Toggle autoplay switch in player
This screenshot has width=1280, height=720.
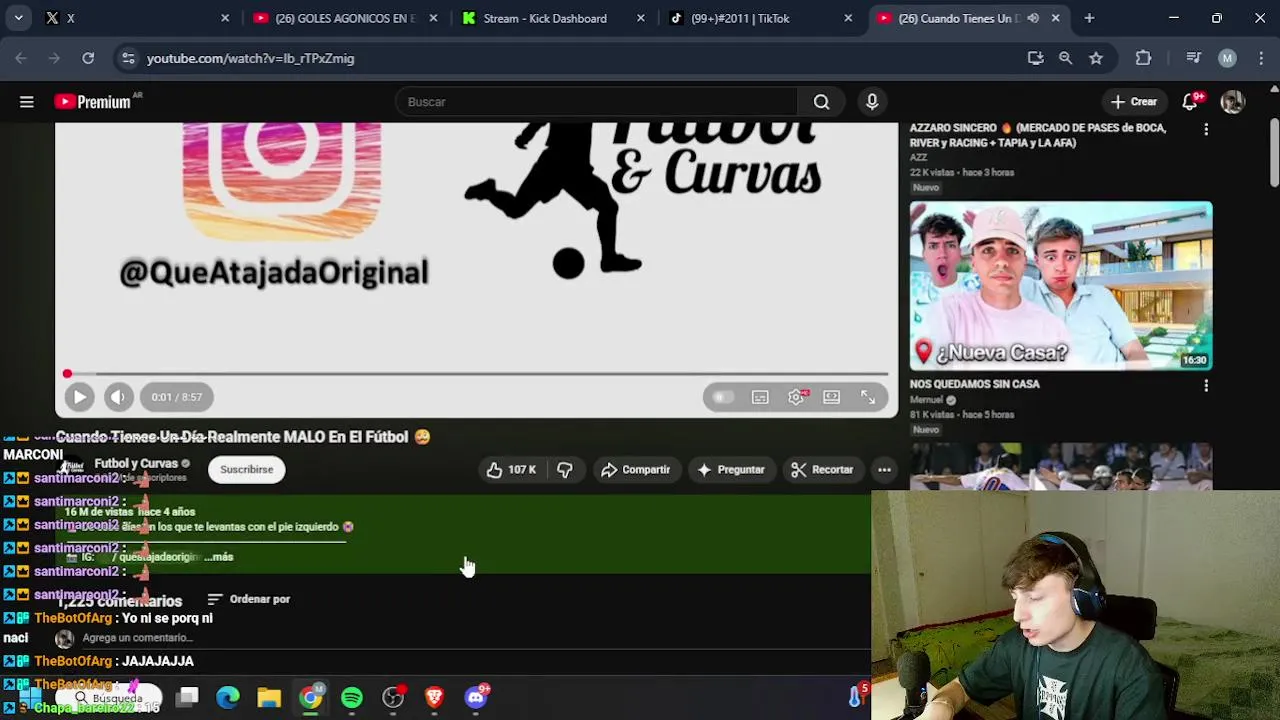[x=723, y=397]
